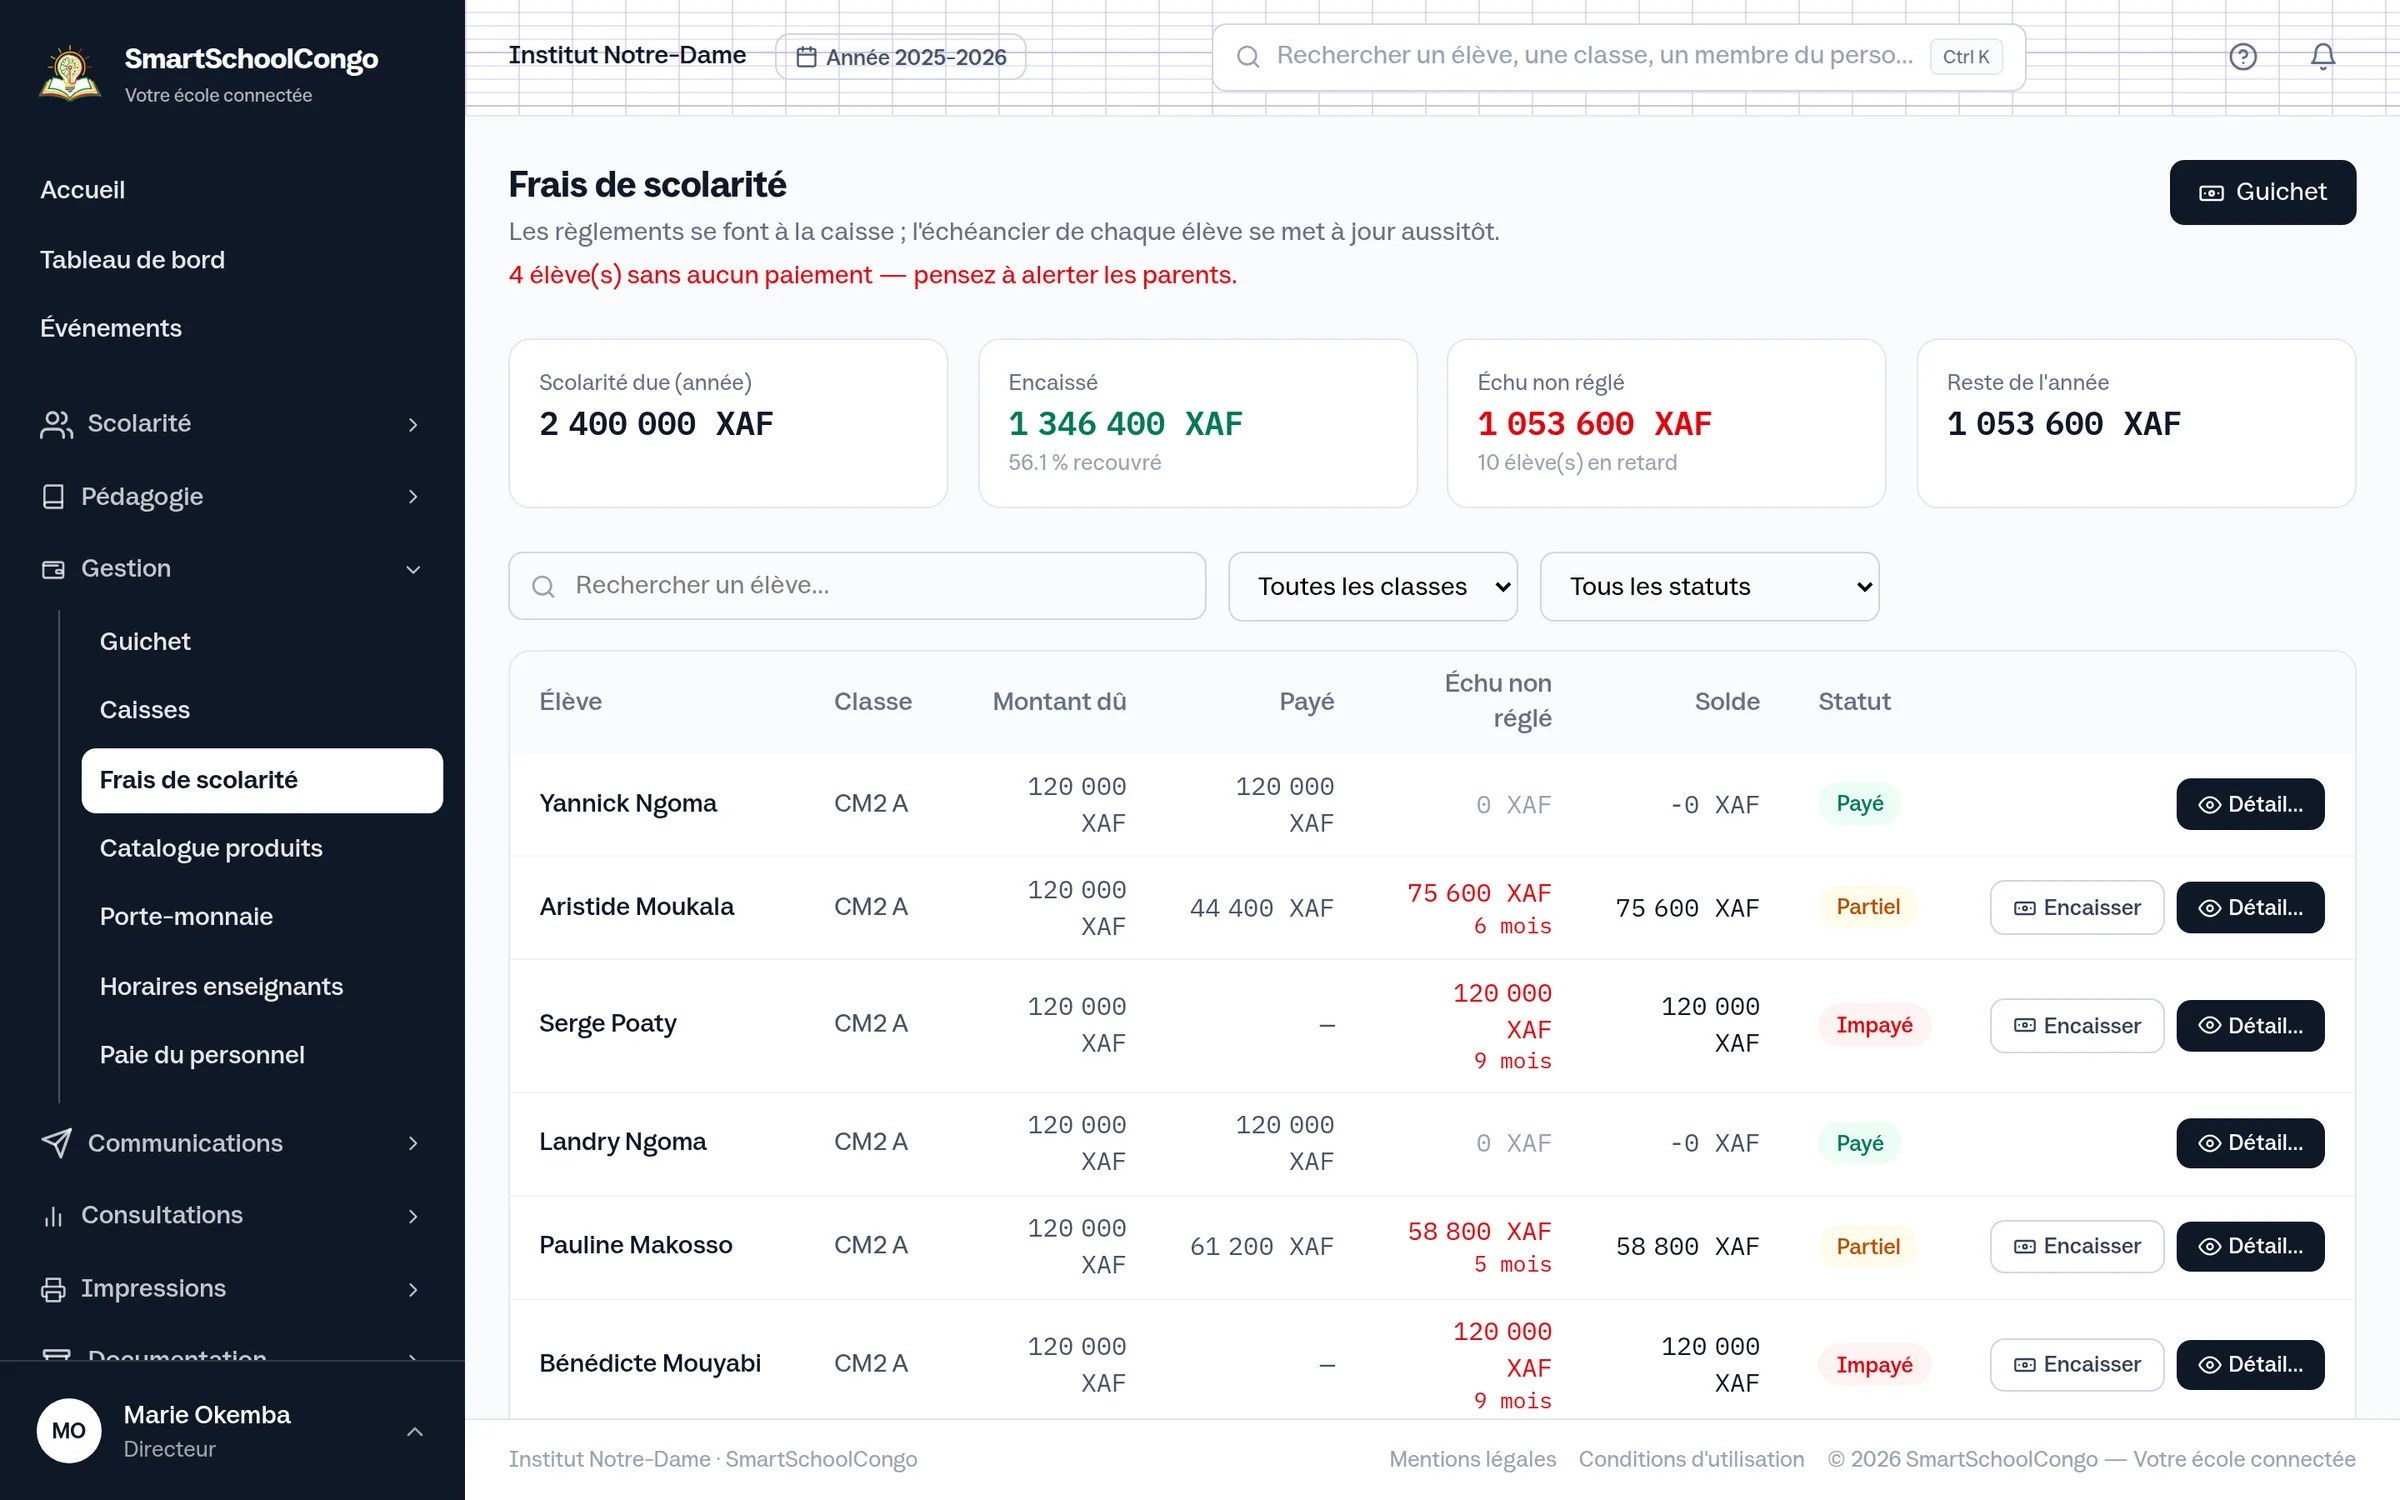Viewport: 2400px width, 1500px height.
Task: Click the Gestion wallet icon in the sidebar
Action: point(53,569)
